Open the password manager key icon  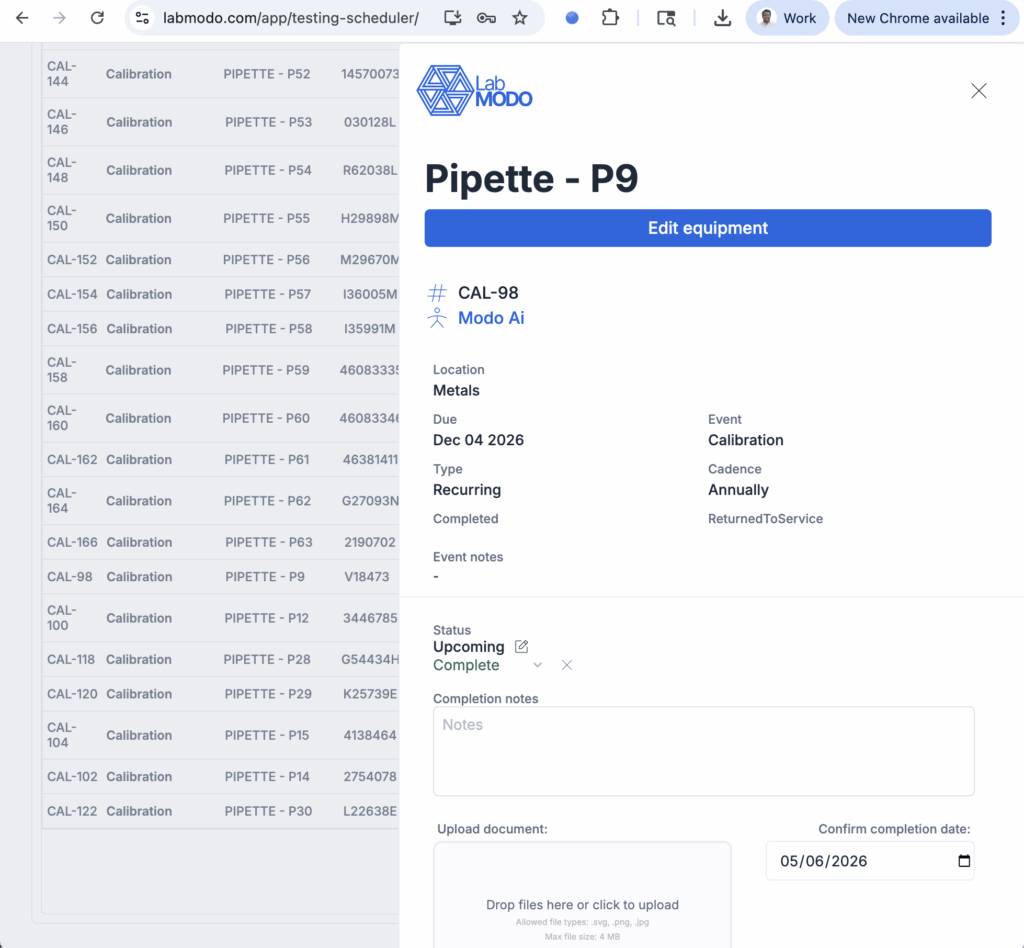coord(486,18)
